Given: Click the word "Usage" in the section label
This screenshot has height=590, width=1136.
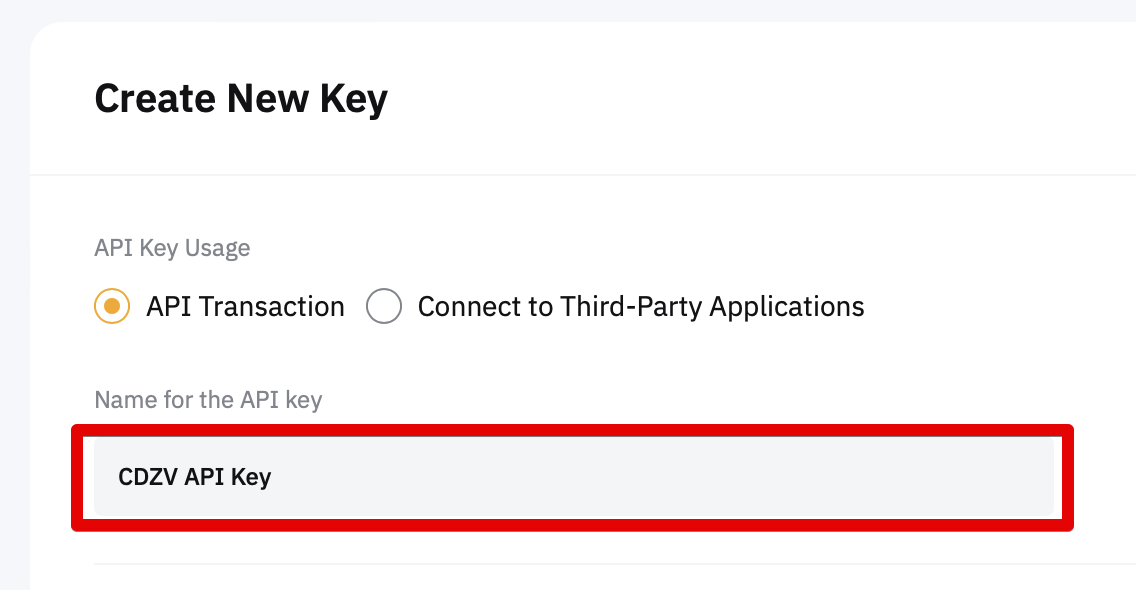Looking at the screenshot, I should 218,248.
